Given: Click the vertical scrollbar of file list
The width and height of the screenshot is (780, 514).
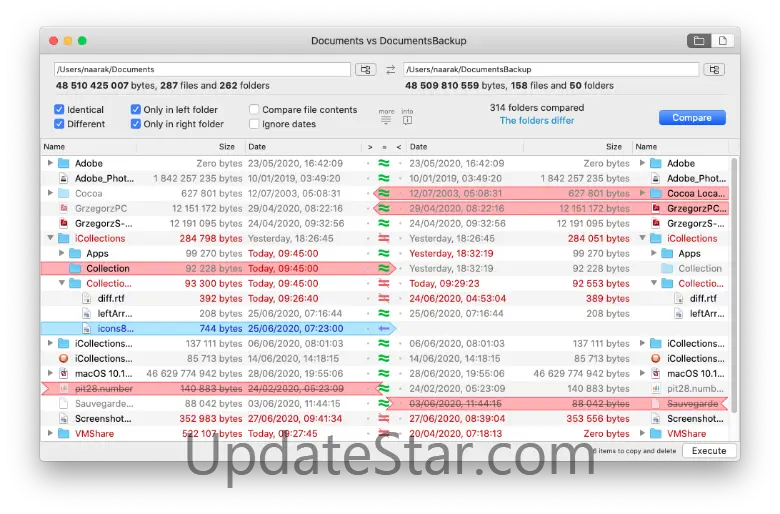Looking at the screenshot, I should tap(734, 285).
